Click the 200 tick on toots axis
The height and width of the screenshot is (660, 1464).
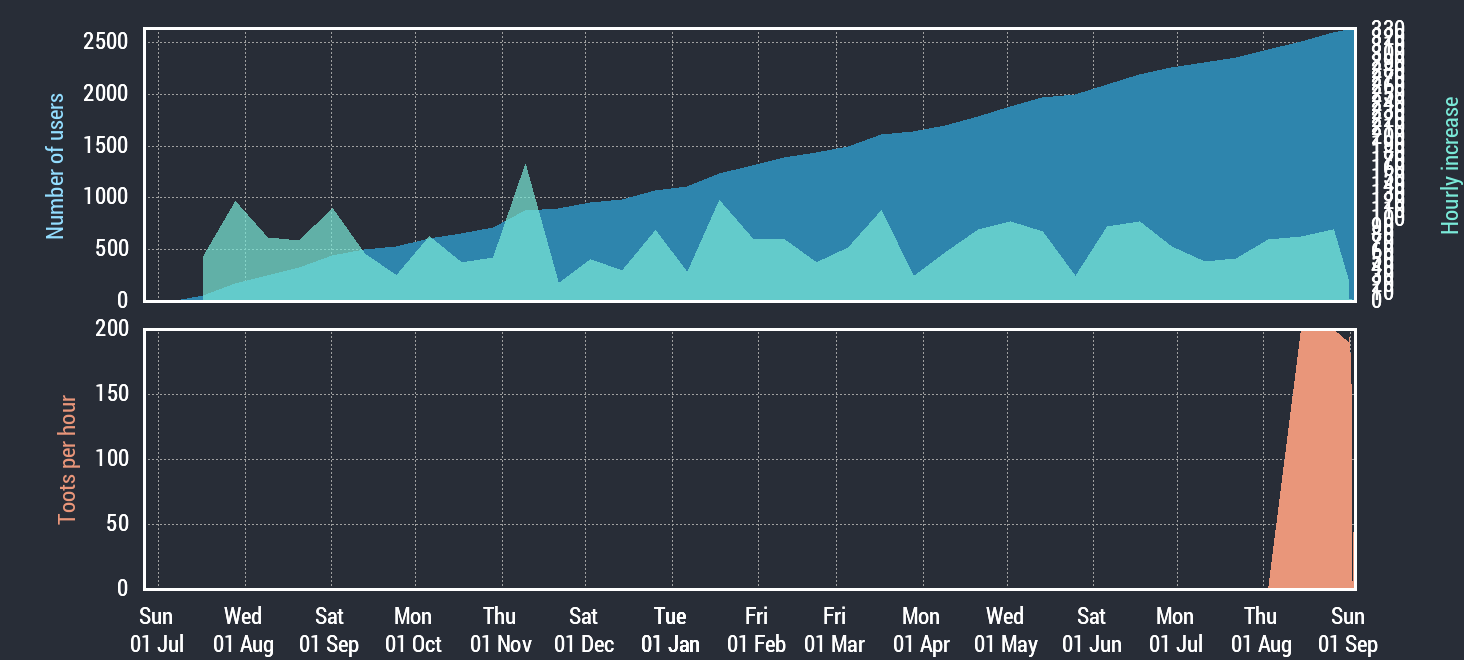(113, 330)
